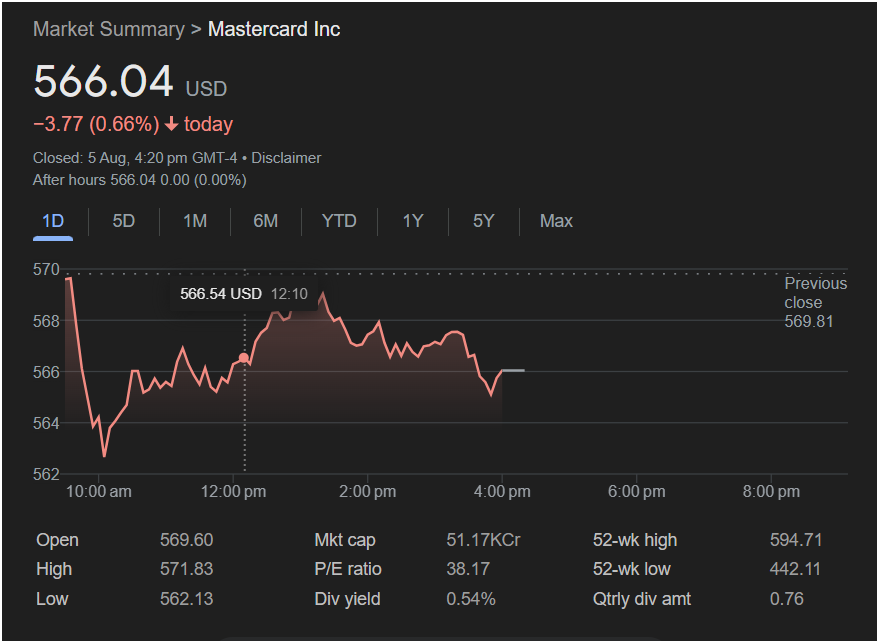Open the Market Summary breadcrumb link
The width and height of the screenshot is (879, 643).
pyautogui.click(x=109, y=29)
